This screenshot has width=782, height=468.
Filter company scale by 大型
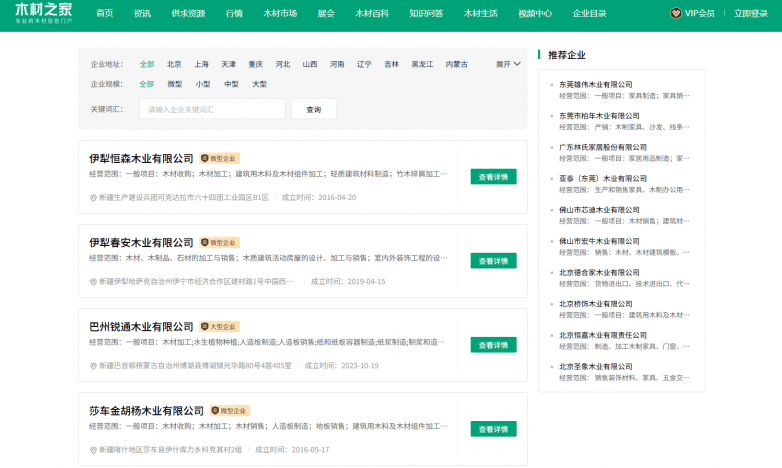[259, 84]
